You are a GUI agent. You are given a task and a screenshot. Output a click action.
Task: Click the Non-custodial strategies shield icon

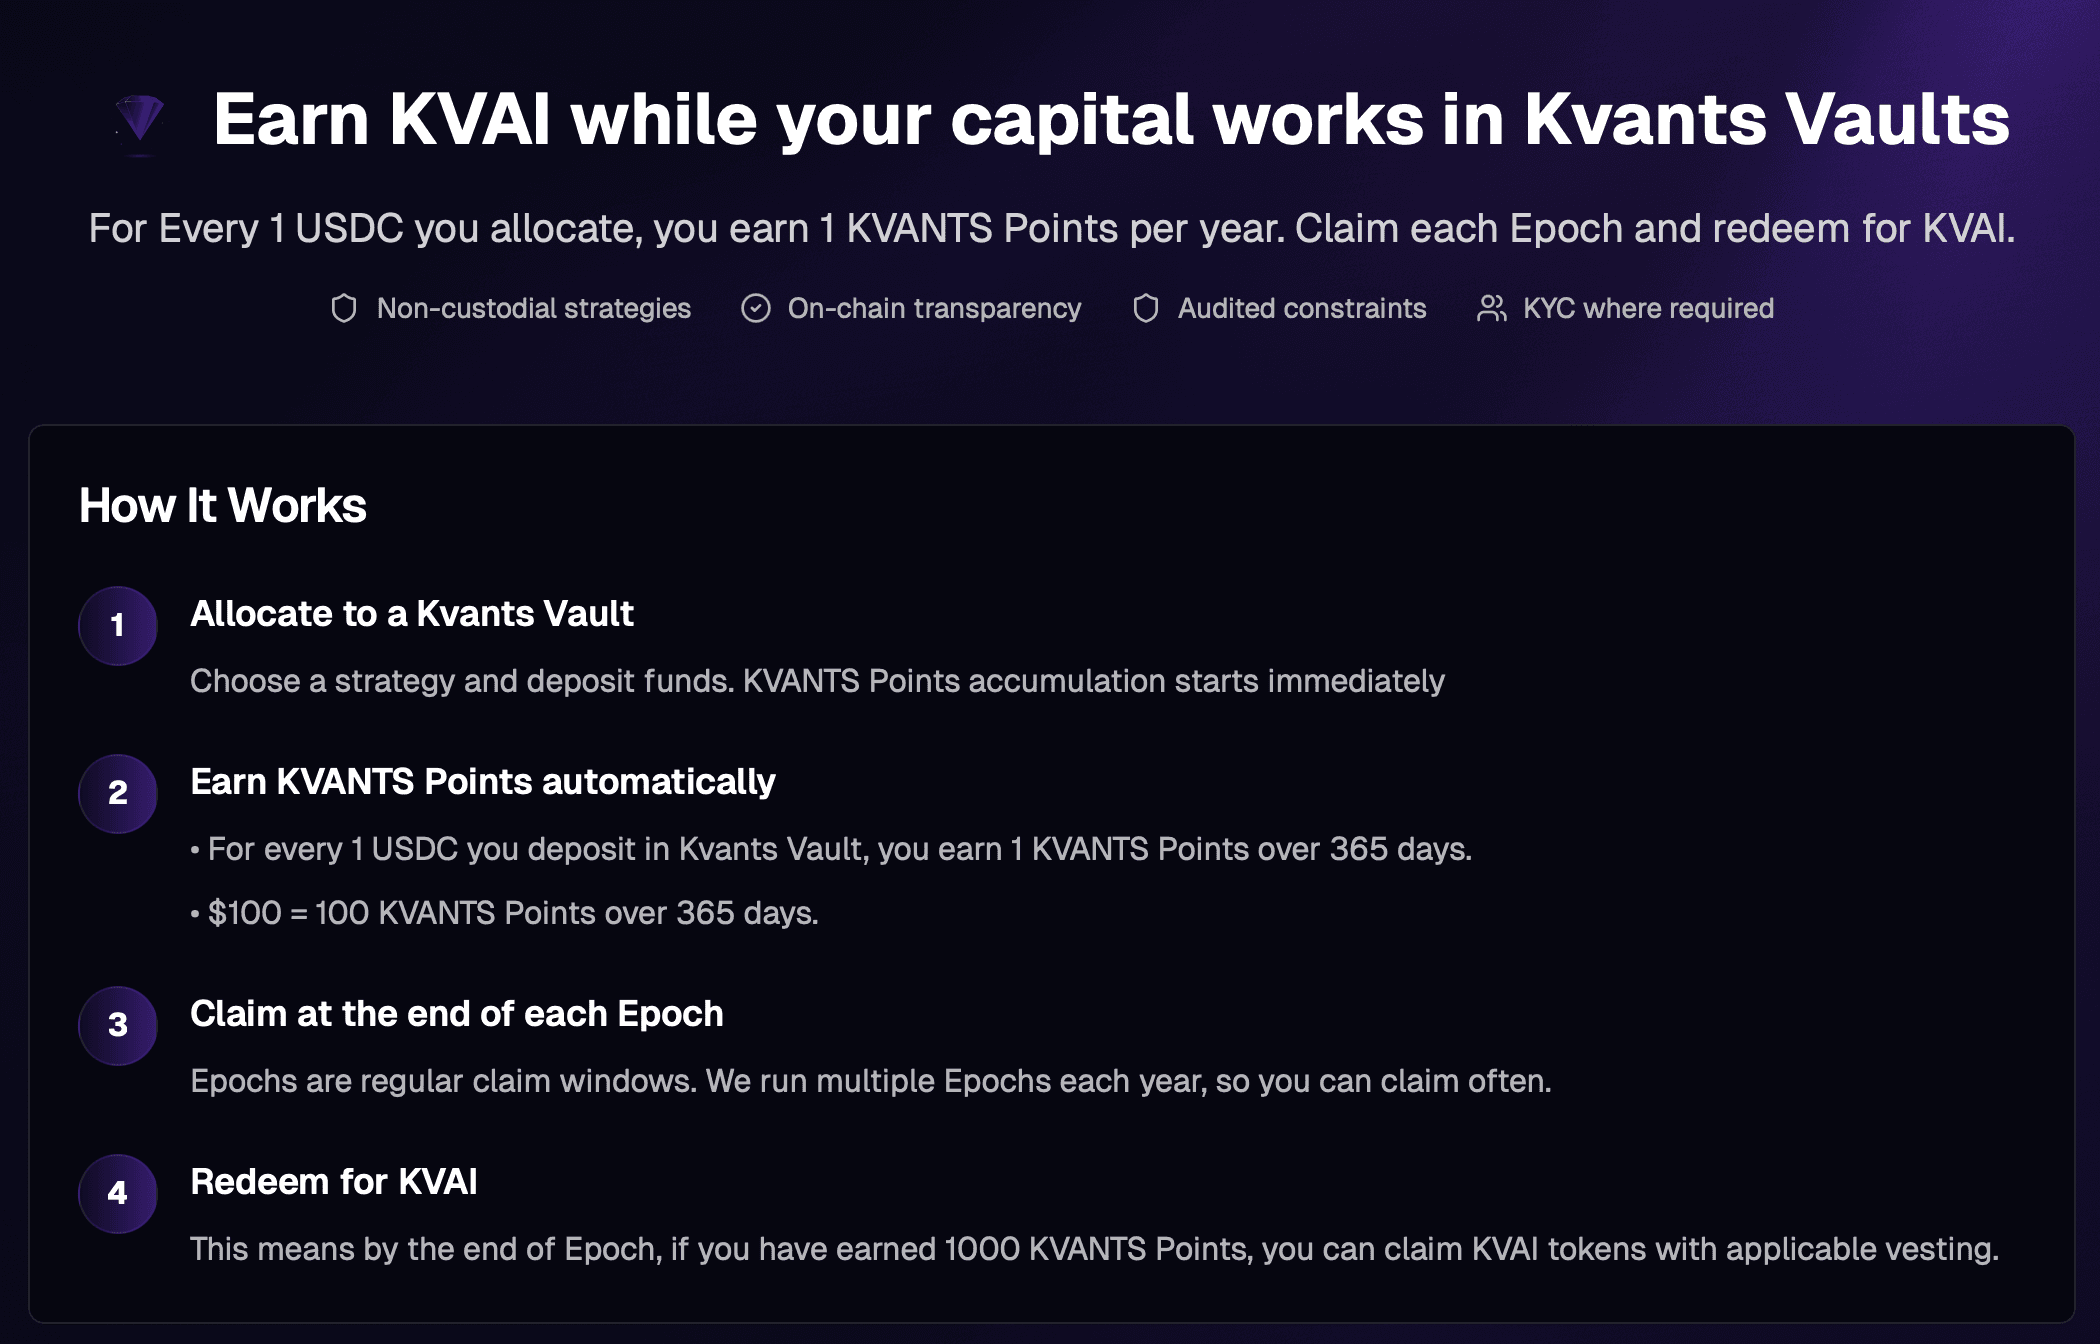coord(344,308)
